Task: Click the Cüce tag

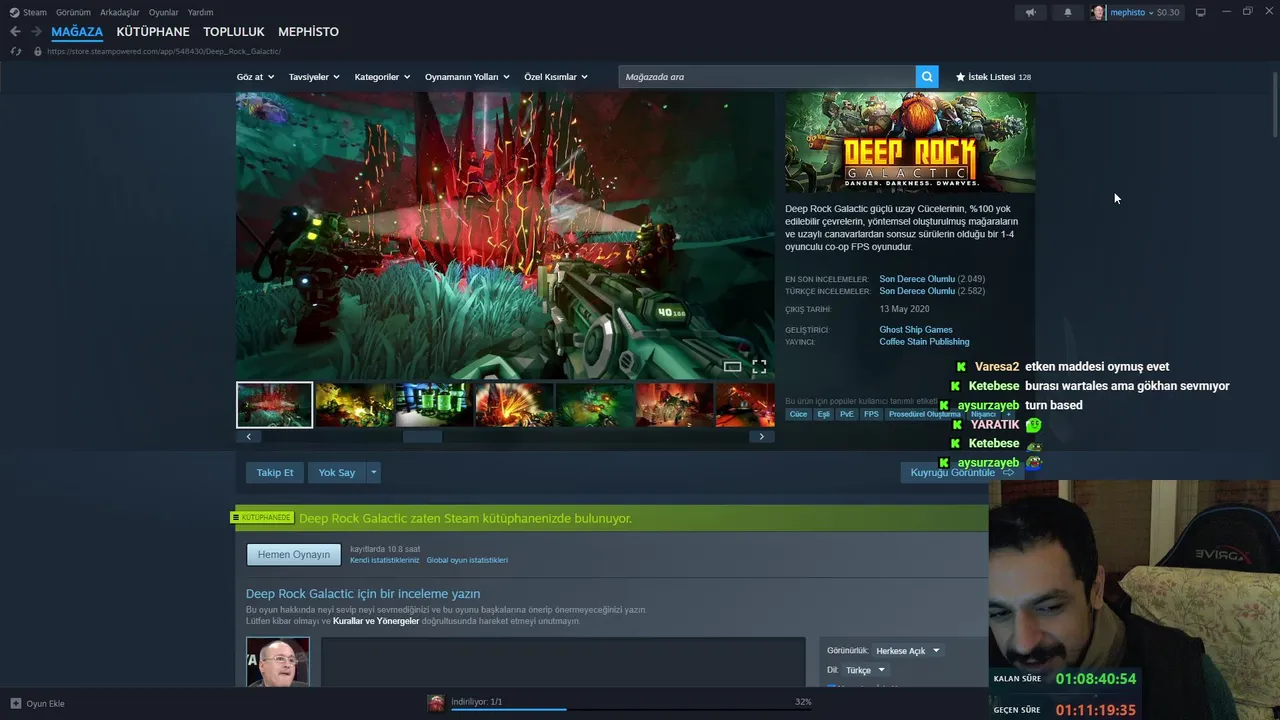Action: [798, 414]
